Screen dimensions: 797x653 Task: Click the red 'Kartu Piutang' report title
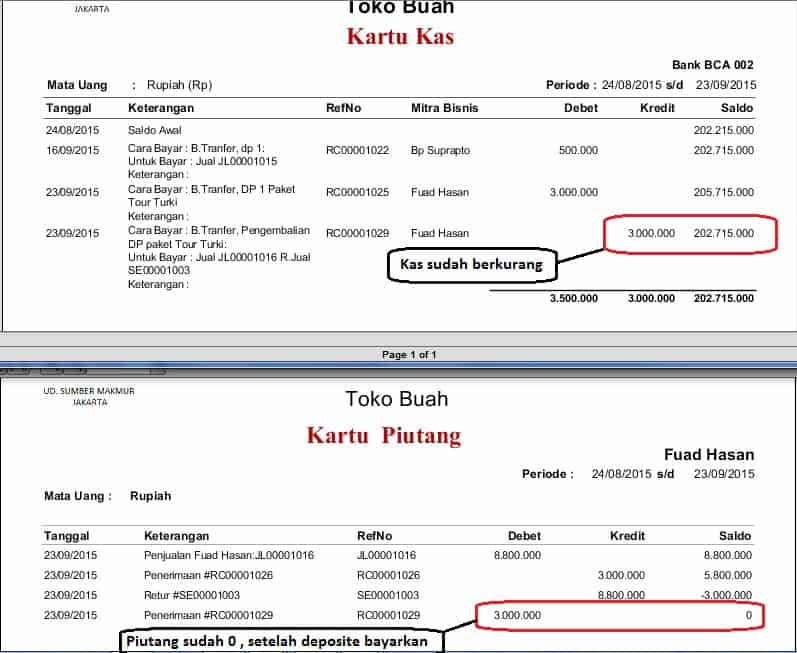tap(384, 436)
